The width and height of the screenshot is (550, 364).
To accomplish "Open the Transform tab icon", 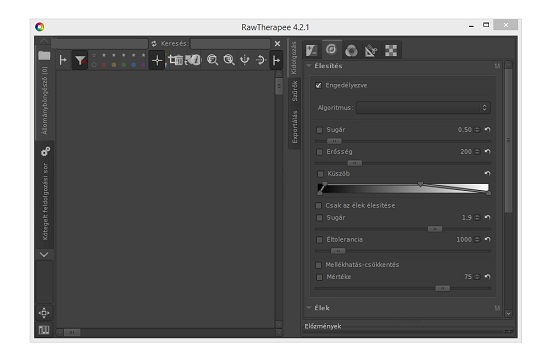I will point(371,50).
